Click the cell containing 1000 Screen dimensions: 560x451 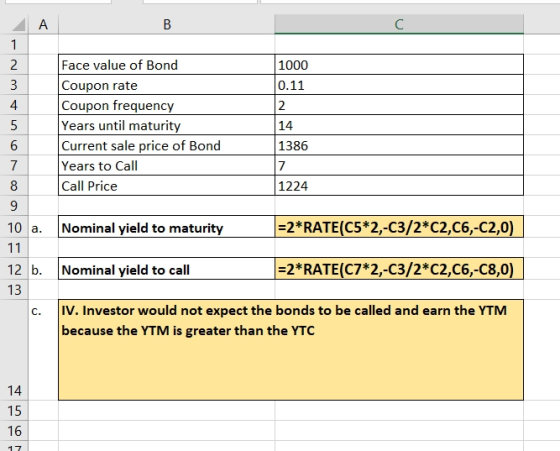click(x=399, y=65)
